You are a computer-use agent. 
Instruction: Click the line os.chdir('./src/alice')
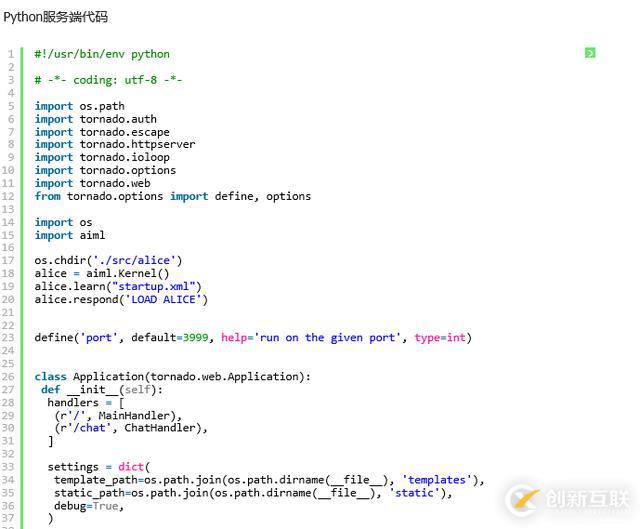[109, 260]
